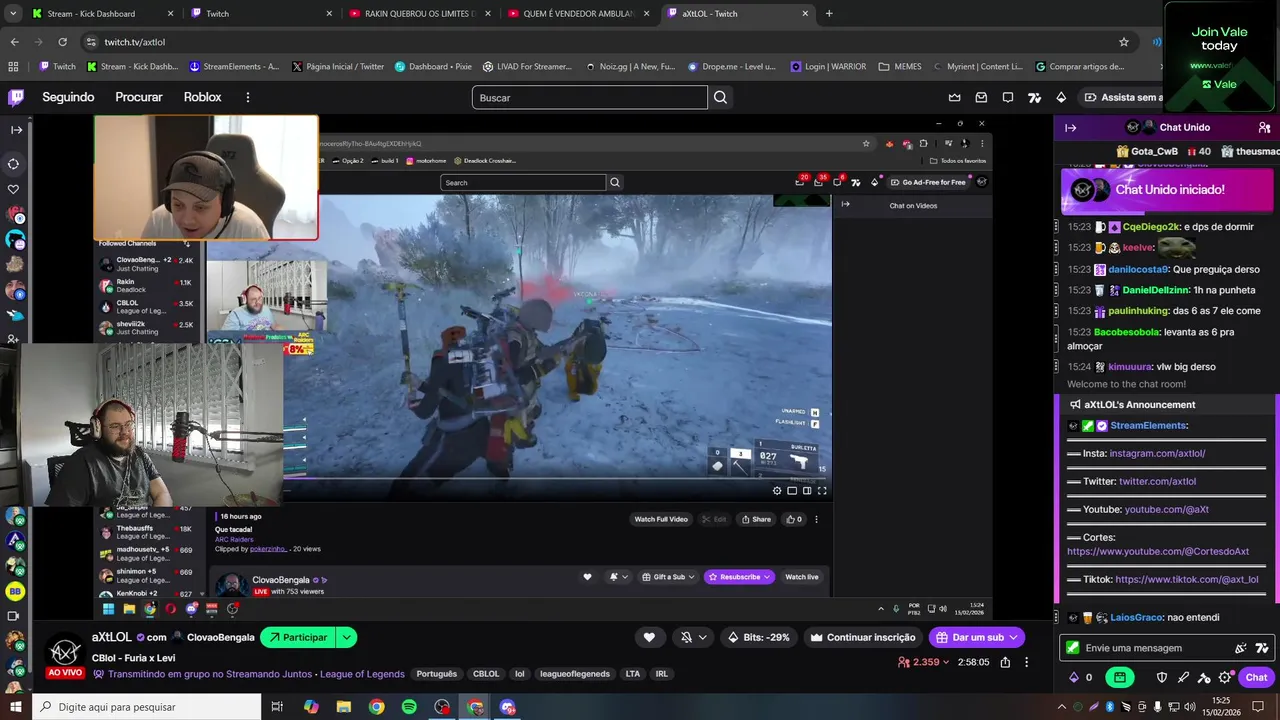The height and width of the screenshot is (720, 1280).
Task: Click the browser address bar URL
Action: [135, 42]
